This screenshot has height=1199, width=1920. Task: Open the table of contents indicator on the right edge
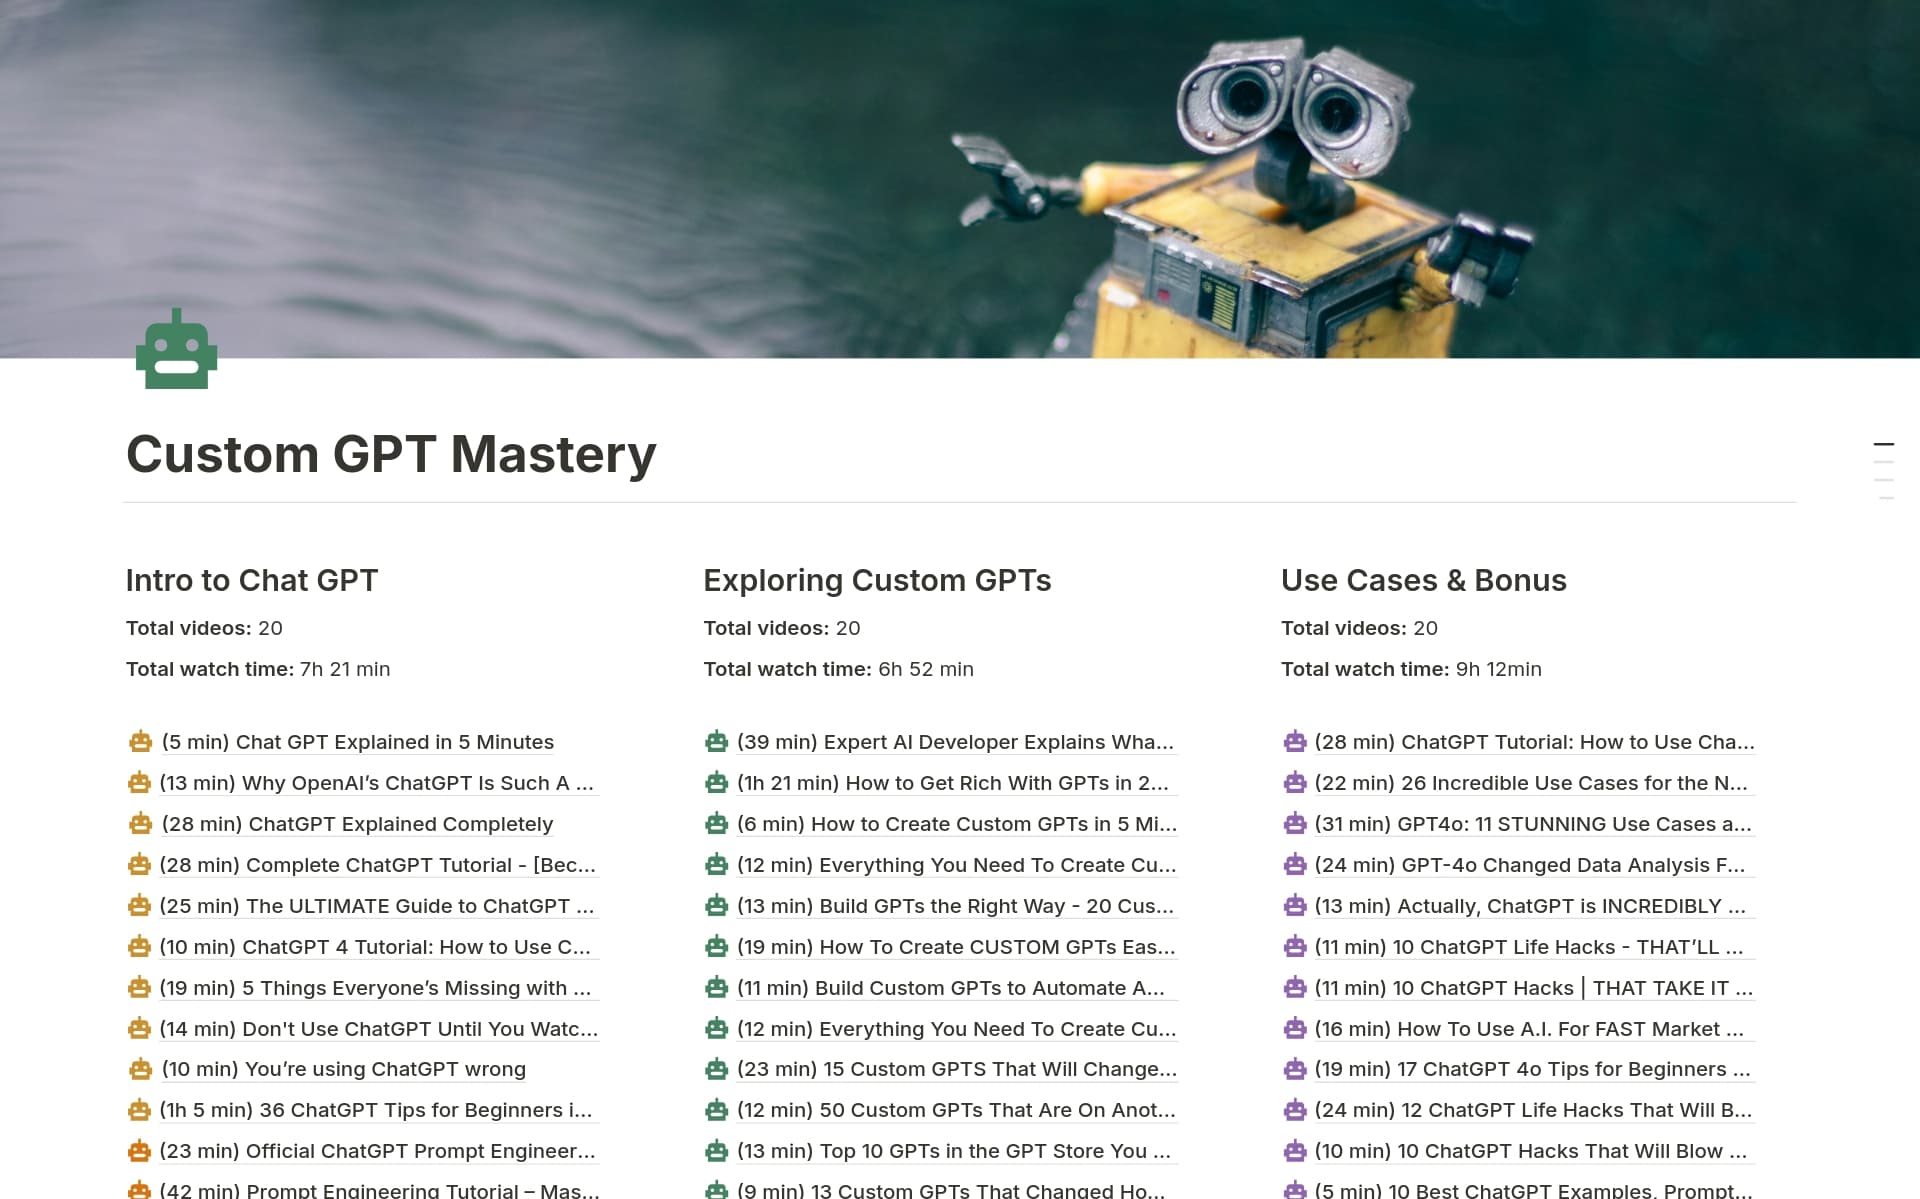tap(1884, 470)
